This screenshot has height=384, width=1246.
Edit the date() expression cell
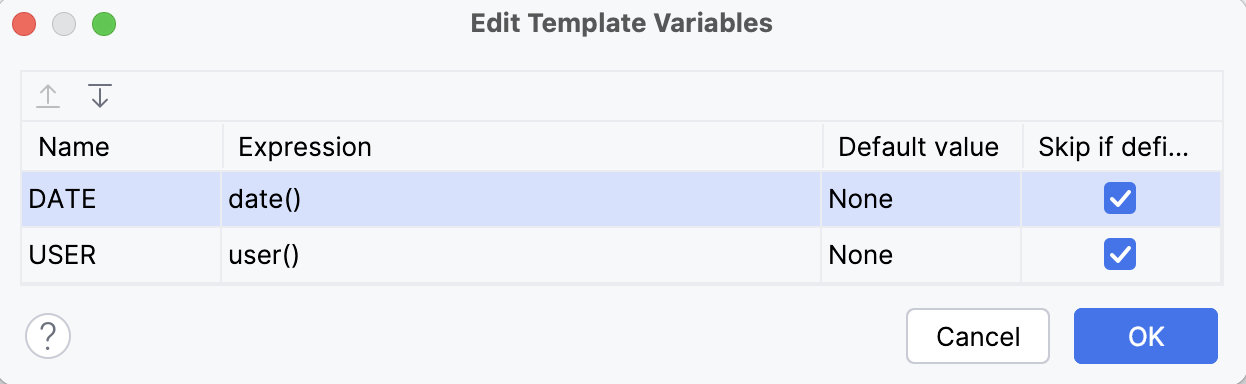click(523, 199)
